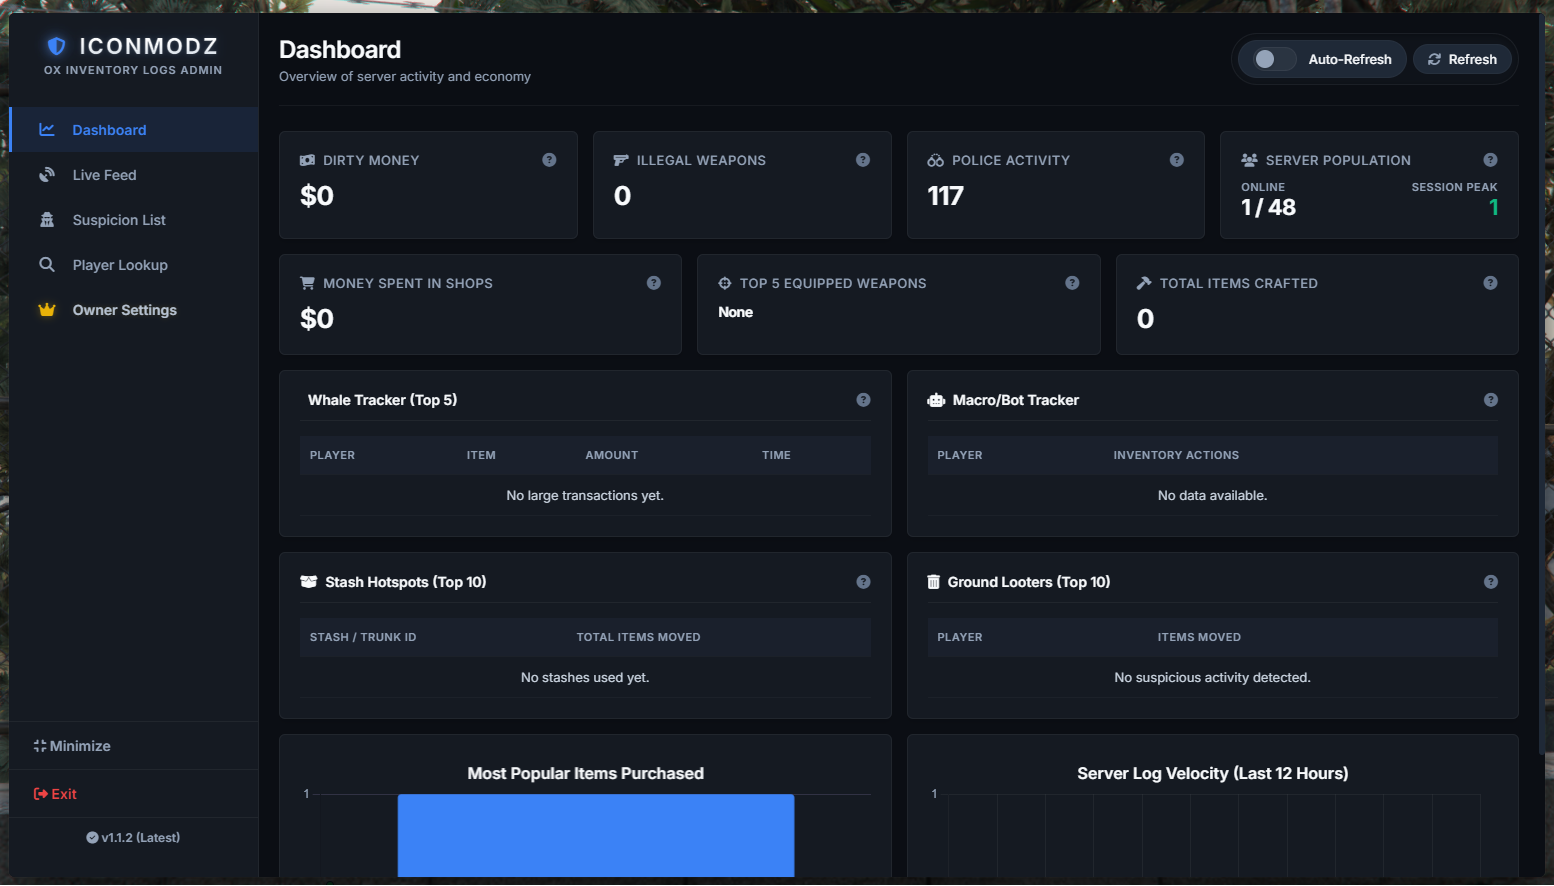Click the Dirty Money $0 value

pyautogui.click(x=317, y=196)
